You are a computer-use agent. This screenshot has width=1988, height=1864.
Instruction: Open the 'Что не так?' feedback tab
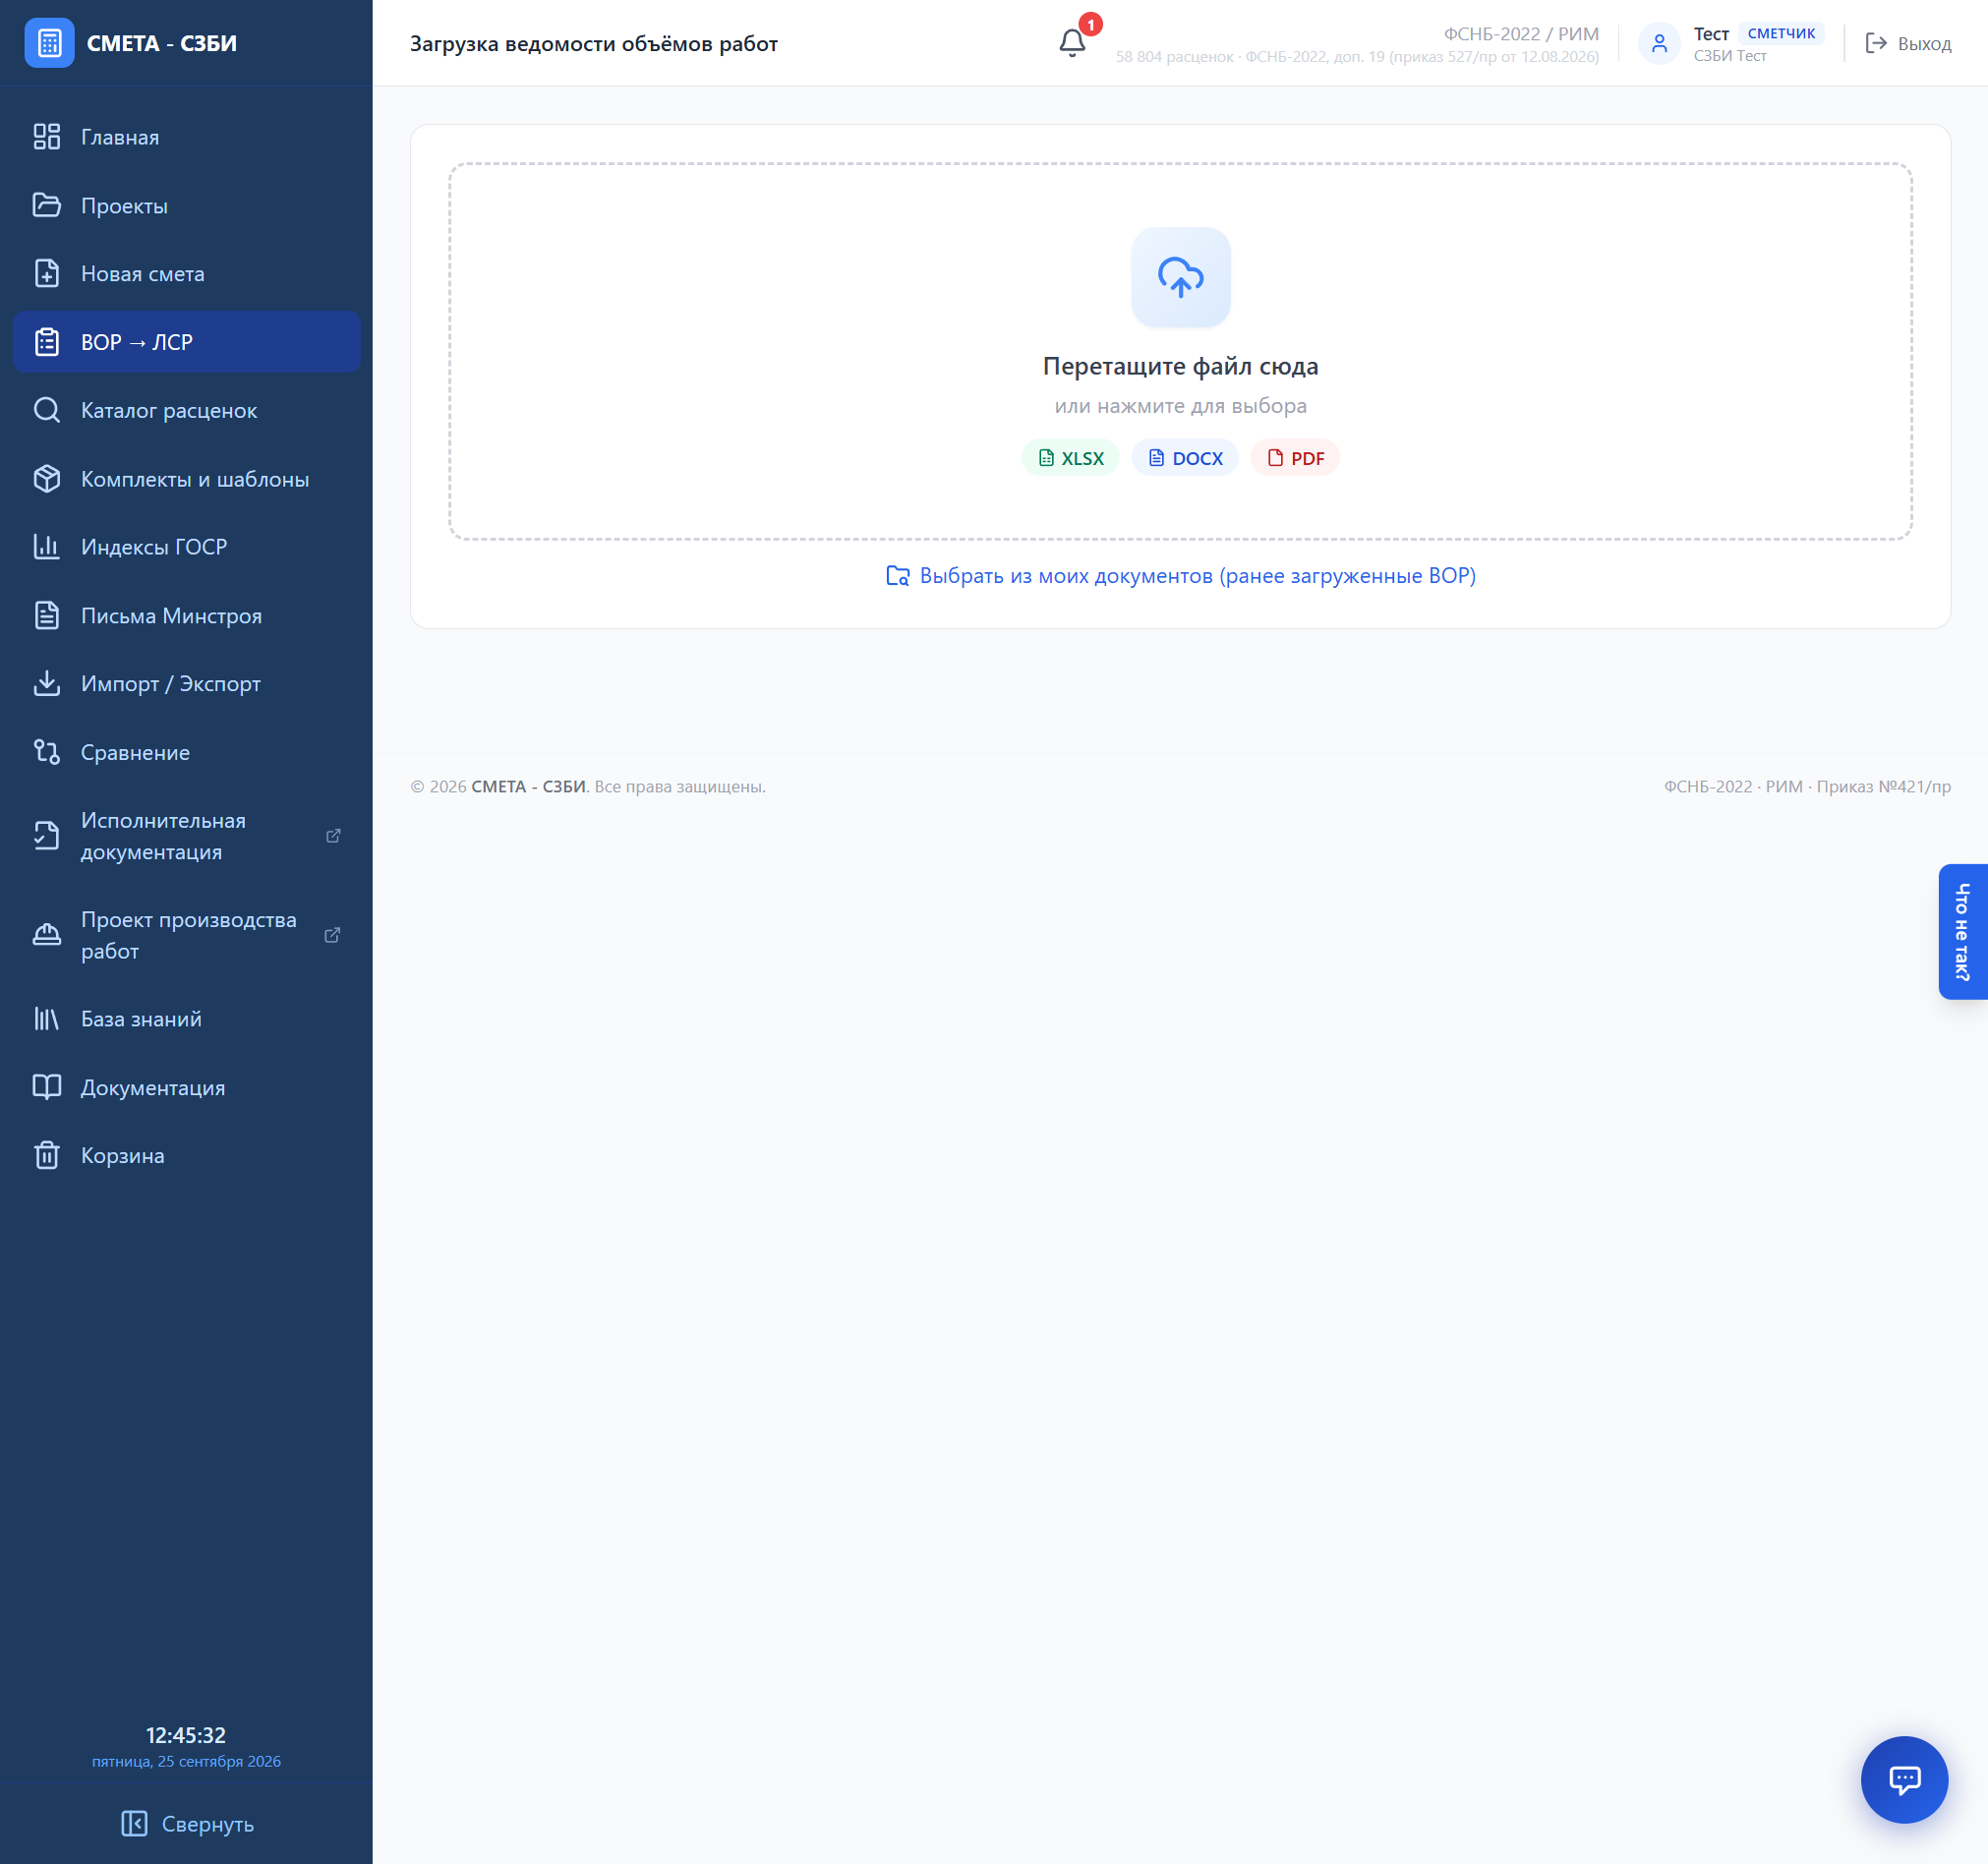coord(1962,931)
